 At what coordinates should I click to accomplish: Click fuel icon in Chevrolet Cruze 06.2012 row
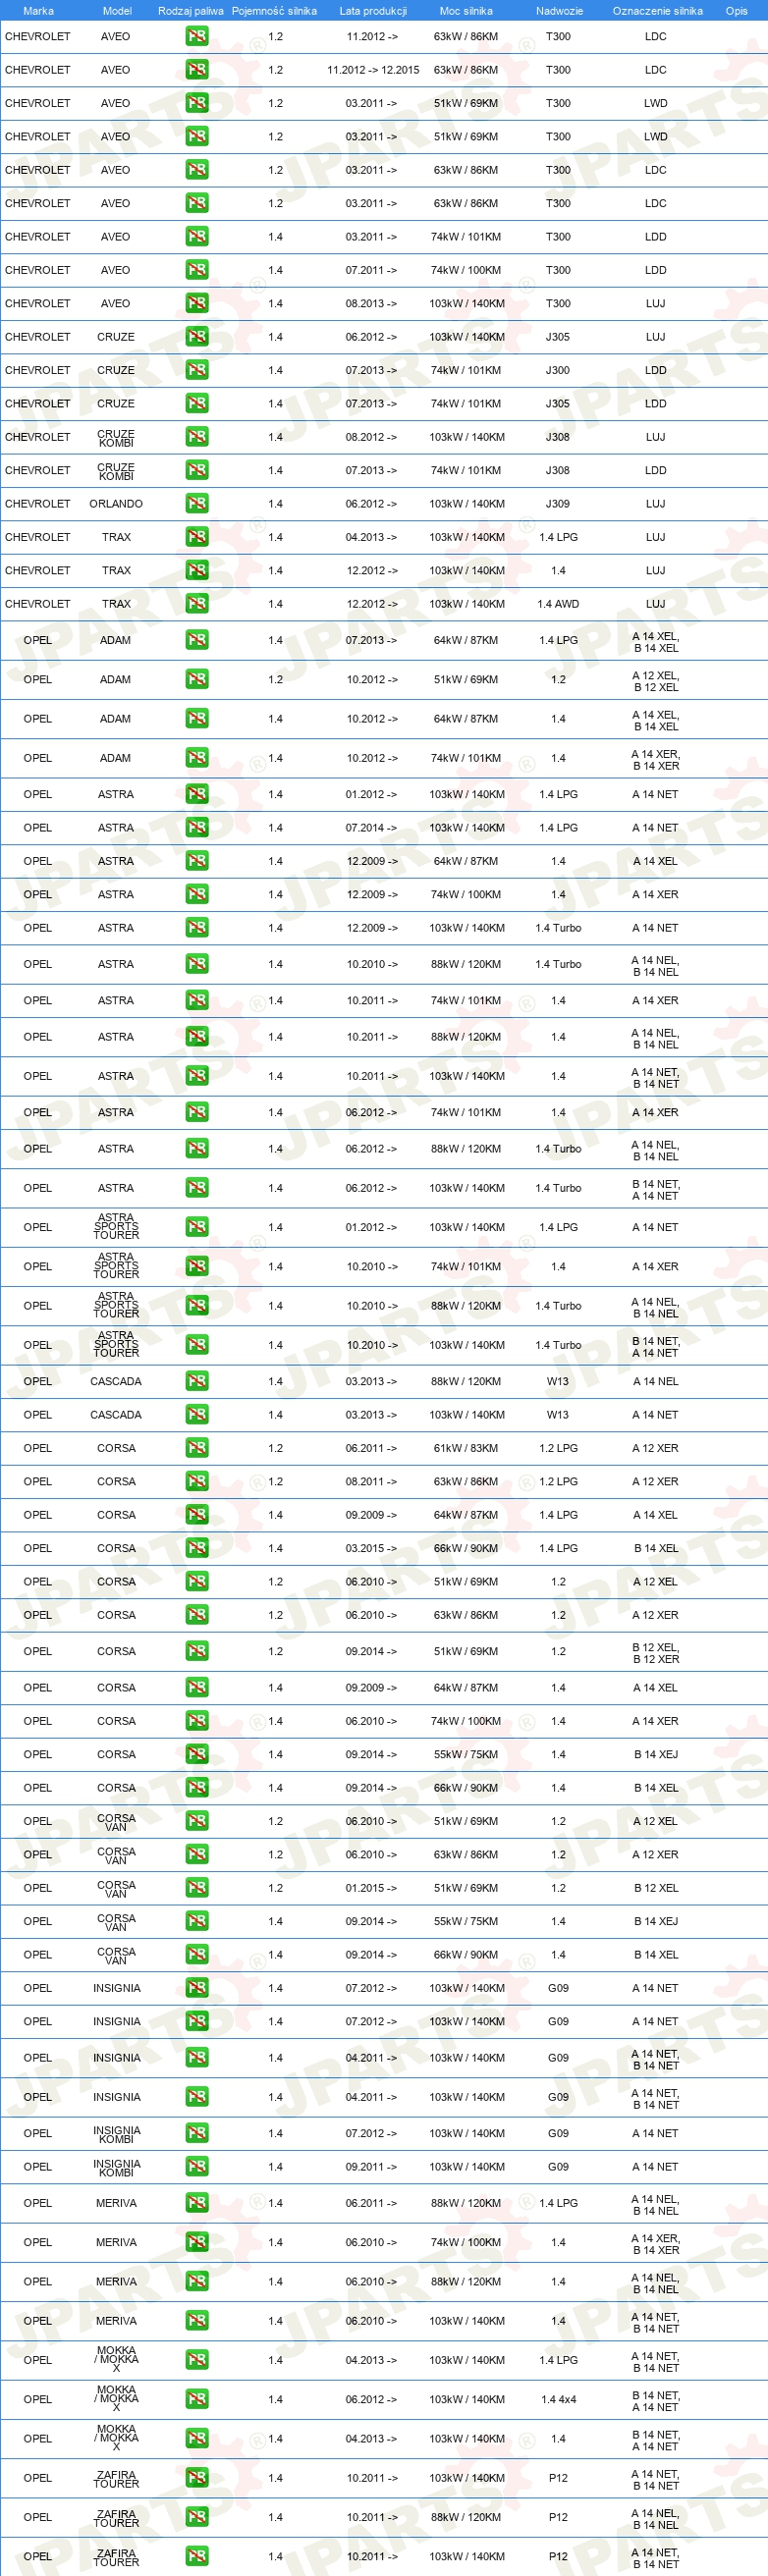pos(197,337)
